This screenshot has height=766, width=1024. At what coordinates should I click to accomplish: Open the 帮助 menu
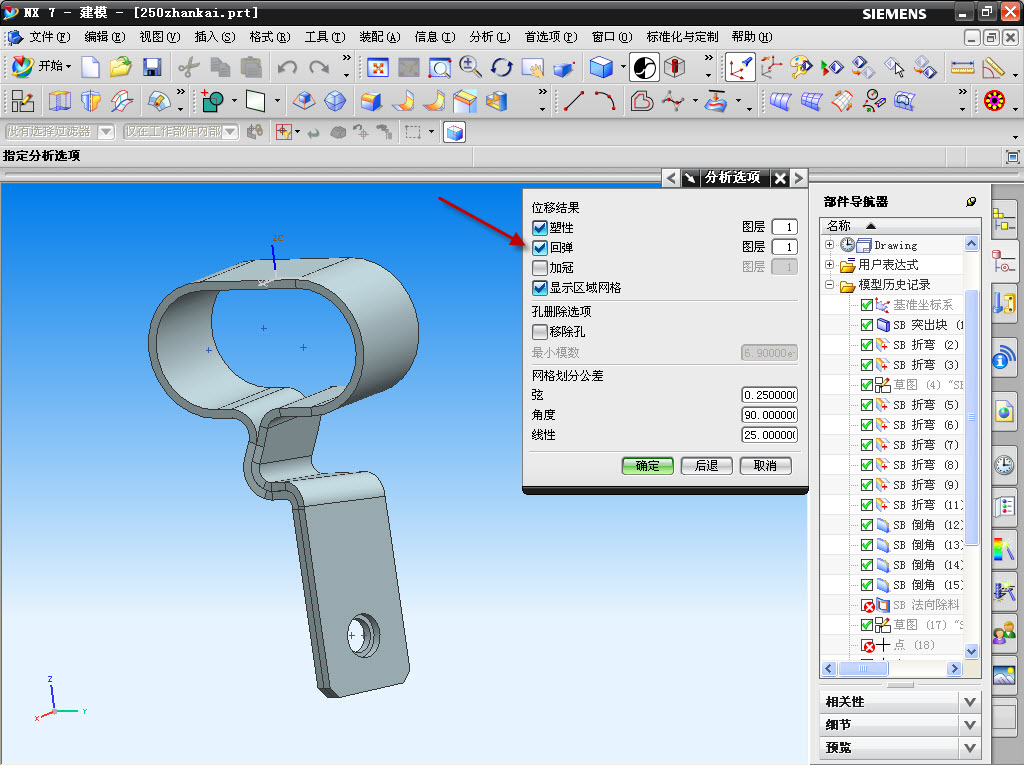tap(752, 37)
